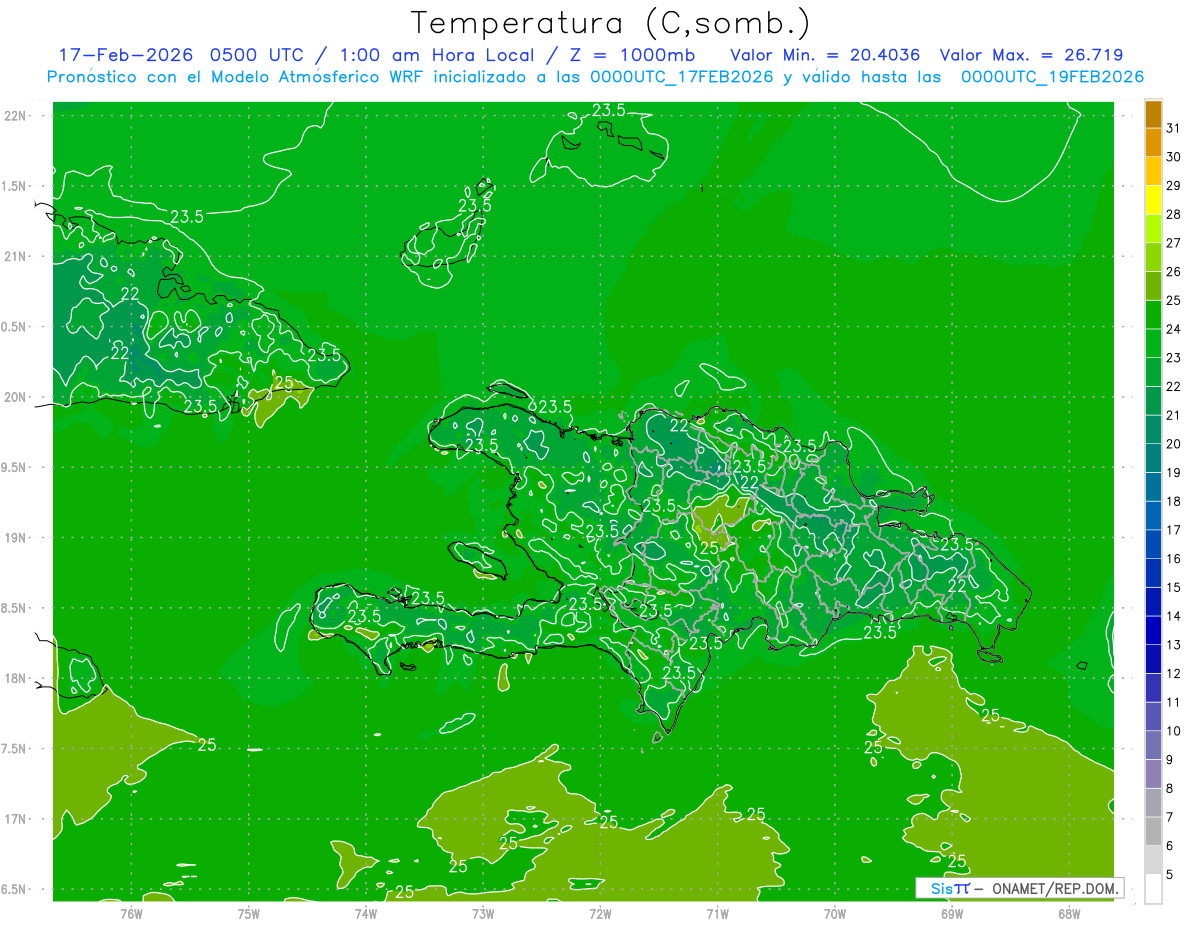The width and height of the screenshot is (1200, 927).
Task: Click 'Pronóstico con el Modelo Atmósferico WRF' text
Action: [238, 77]
